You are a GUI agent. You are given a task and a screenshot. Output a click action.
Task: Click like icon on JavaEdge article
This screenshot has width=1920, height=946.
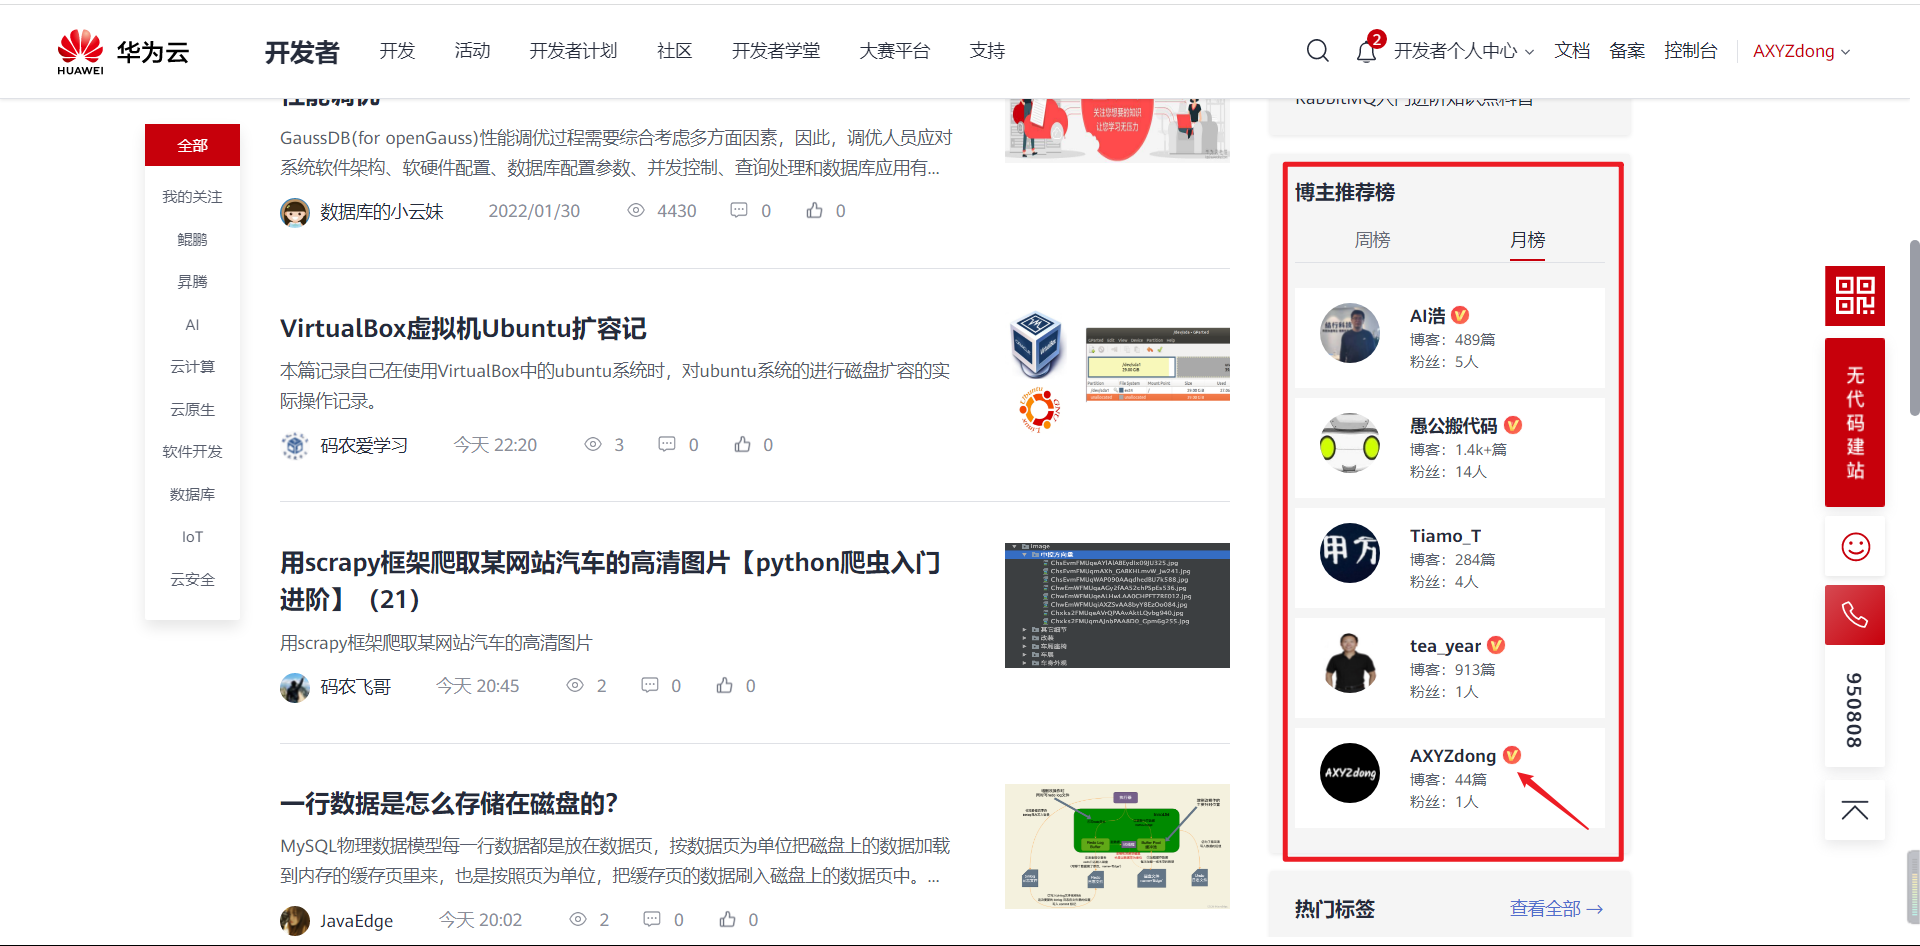coord(727,919)
